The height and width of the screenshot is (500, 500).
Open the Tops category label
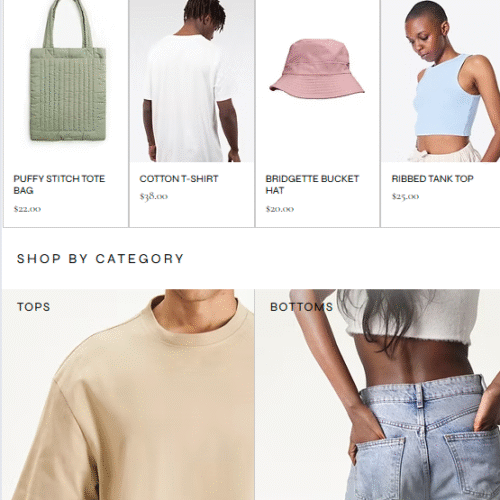pos(34,307)
